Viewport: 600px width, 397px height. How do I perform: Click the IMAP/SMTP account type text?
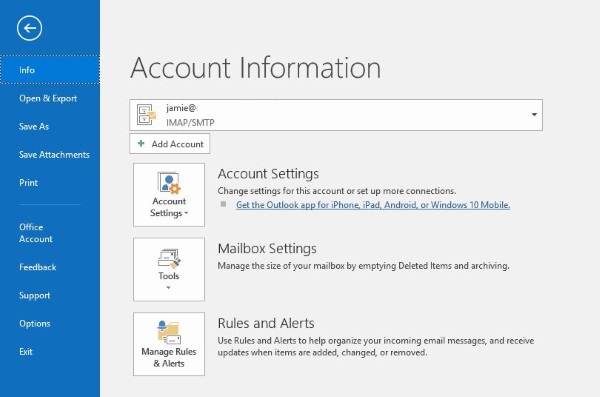click(190, 123)
